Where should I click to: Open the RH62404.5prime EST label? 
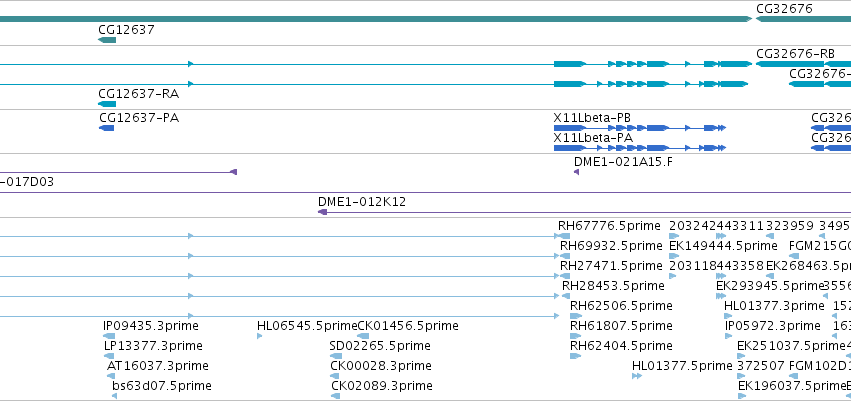tap(621, 346)
